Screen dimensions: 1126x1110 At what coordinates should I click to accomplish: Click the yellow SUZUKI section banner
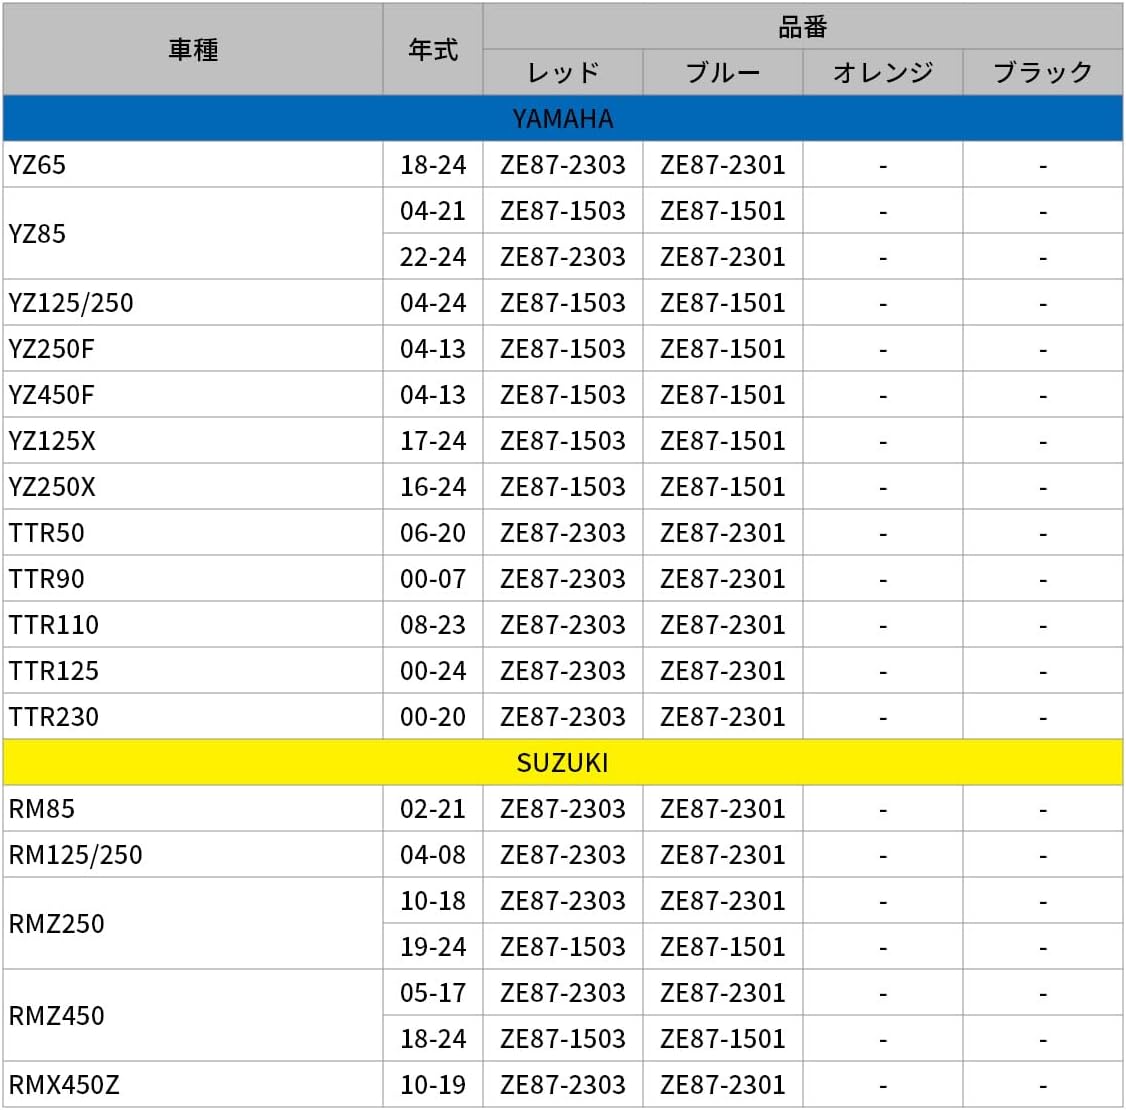pyautogui.click(x=563, y=762)
